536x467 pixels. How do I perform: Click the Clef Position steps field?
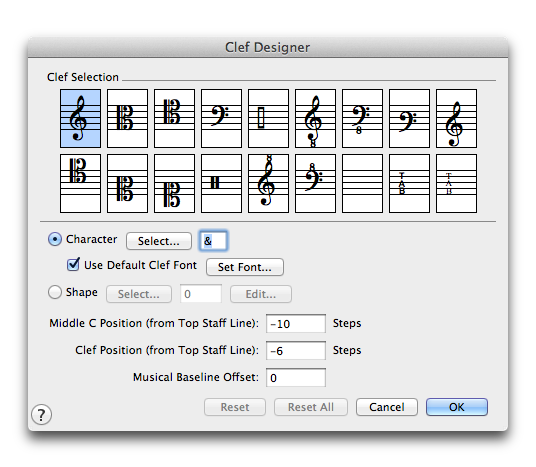coord(296,350)
